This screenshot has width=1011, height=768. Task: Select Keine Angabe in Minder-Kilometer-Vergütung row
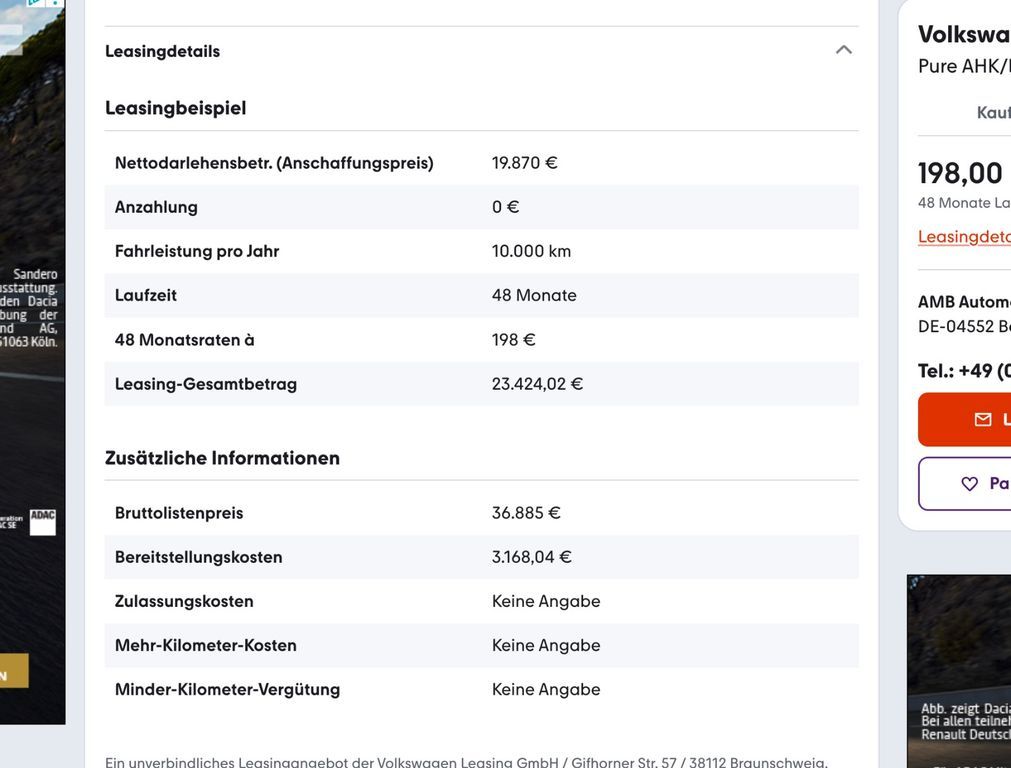(x=545, y=690)
